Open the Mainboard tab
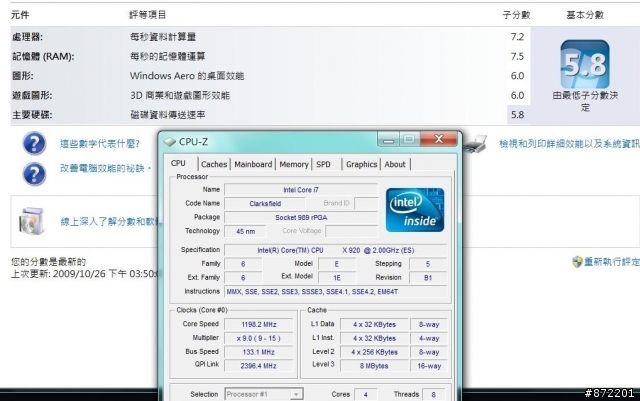 coord(253,164)
